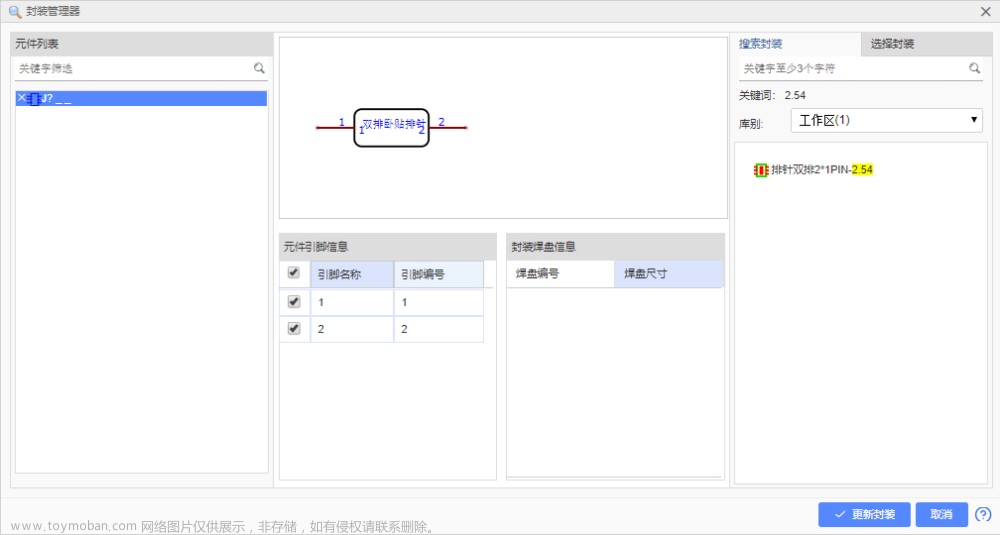Close the 封装管理器 dialog
Image resolution: width=1000 pixels, height=535 pixels.
[x=985, y=11]
